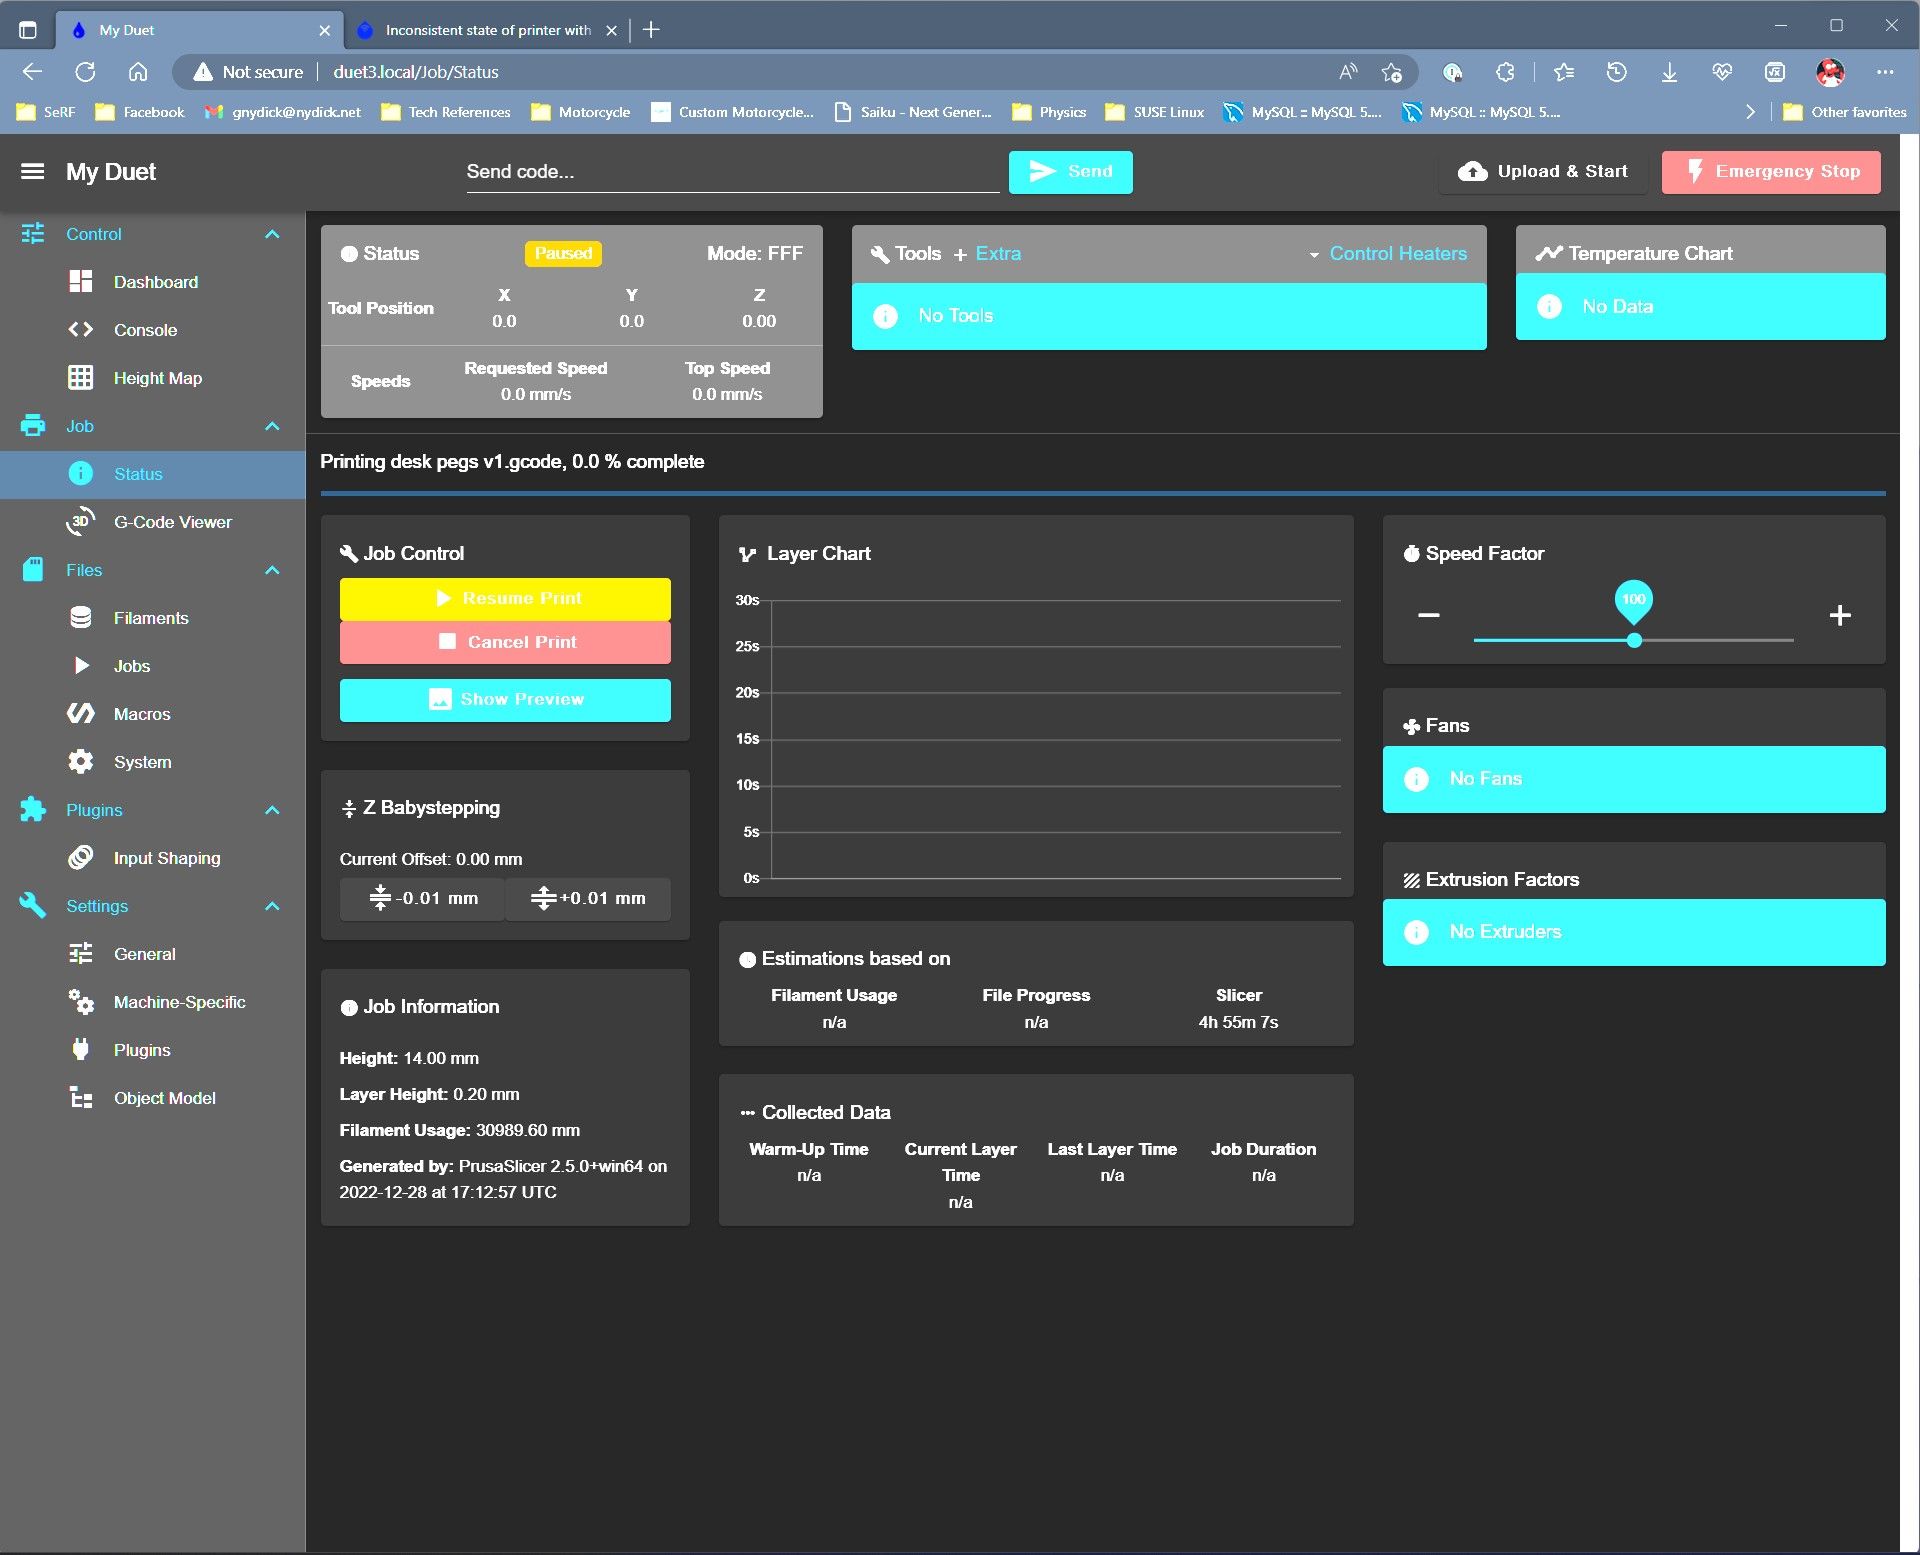
Task: Show more bookmarks overflow chevron
Action: (x=1750, y=112)
